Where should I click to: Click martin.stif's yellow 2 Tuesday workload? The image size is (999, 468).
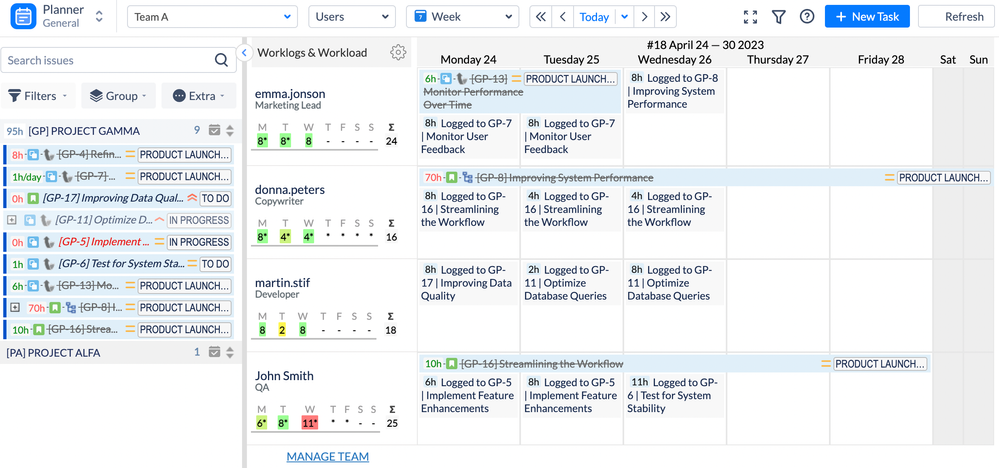[284, 330]
